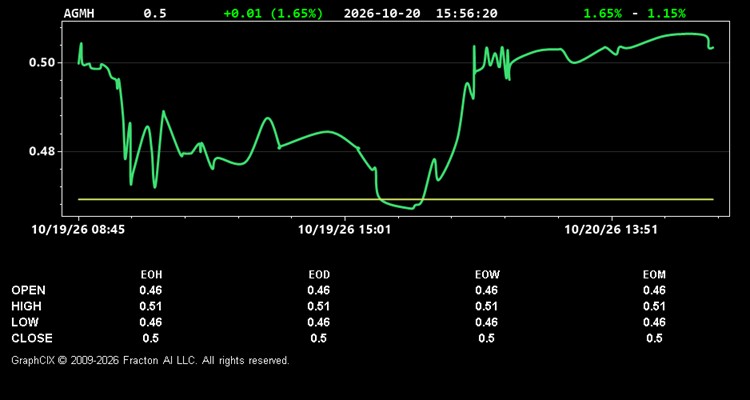Click the 0.48 y-axis label
Image resolution: width=750 pixels, height=400 pixels.
42,152
